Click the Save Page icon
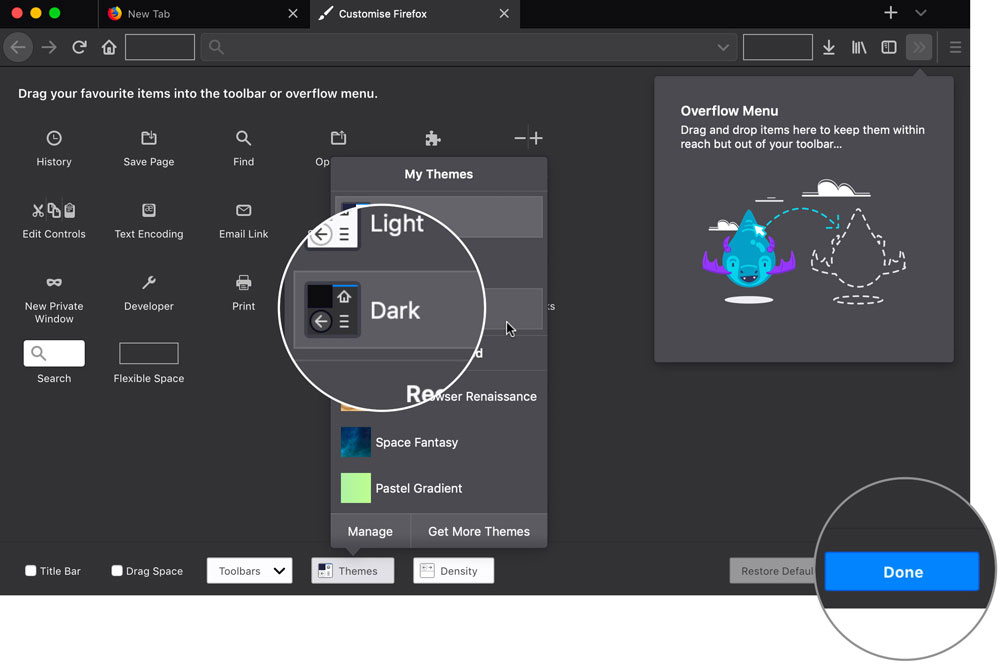 click(x=148, y=140)
